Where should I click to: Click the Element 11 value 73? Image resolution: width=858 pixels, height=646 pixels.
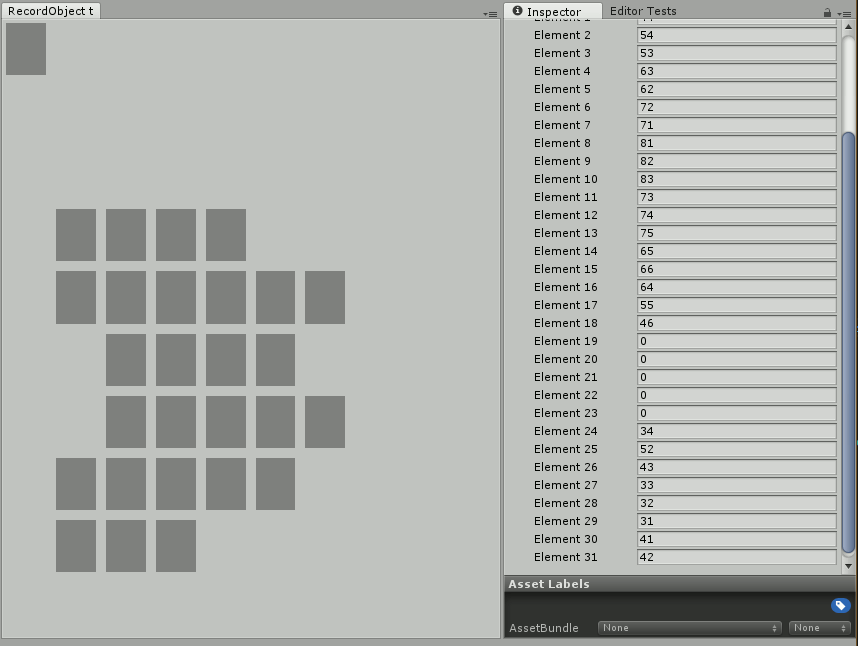point(737,197)
